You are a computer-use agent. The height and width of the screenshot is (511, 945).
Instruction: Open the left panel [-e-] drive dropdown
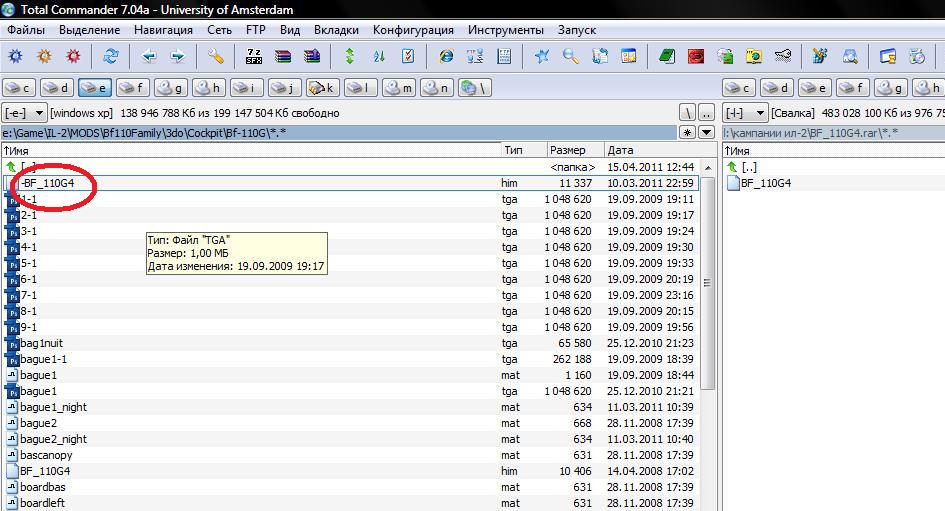24,113
